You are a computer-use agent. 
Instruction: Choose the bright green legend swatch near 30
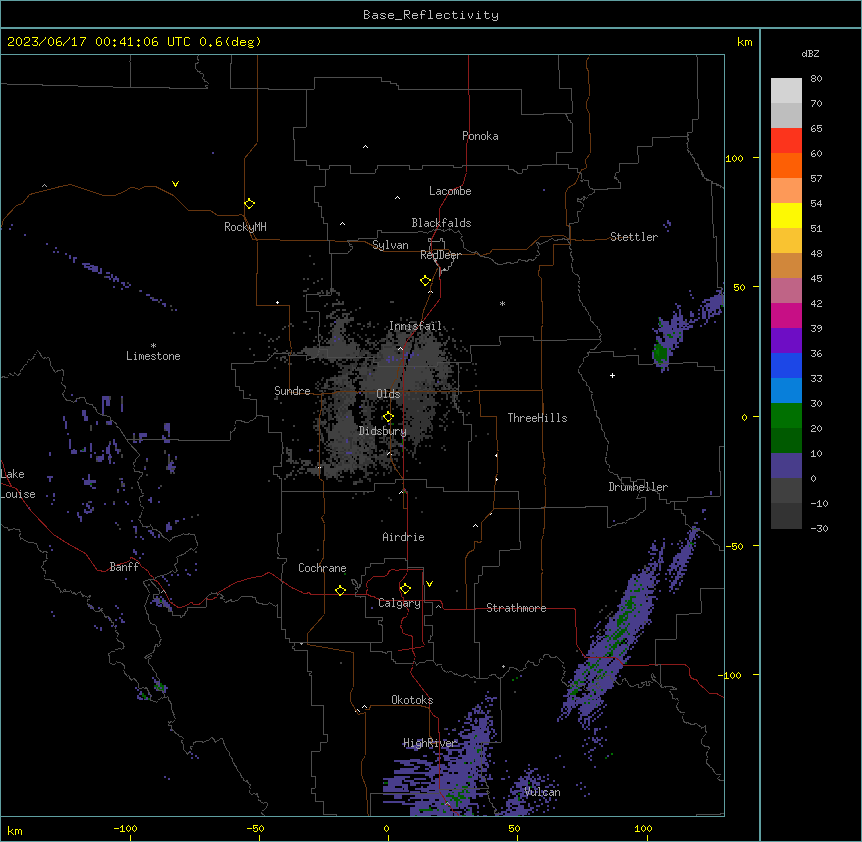786,416
